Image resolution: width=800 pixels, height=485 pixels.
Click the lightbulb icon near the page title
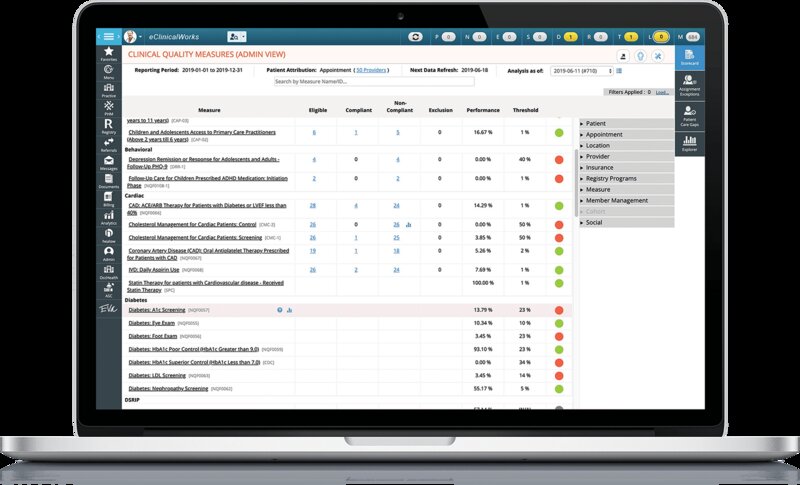tap(640, 56)
